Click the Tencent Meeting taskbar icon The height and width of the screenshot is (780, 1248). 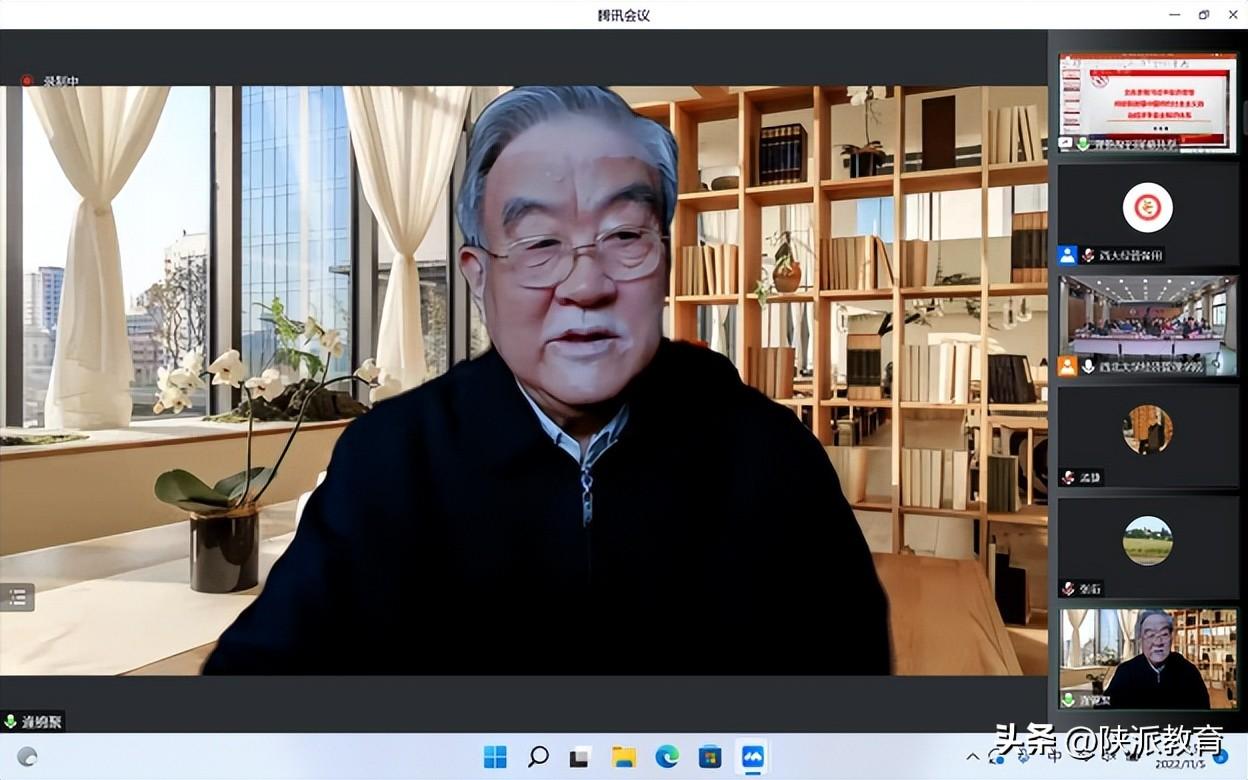pos(752,757)
